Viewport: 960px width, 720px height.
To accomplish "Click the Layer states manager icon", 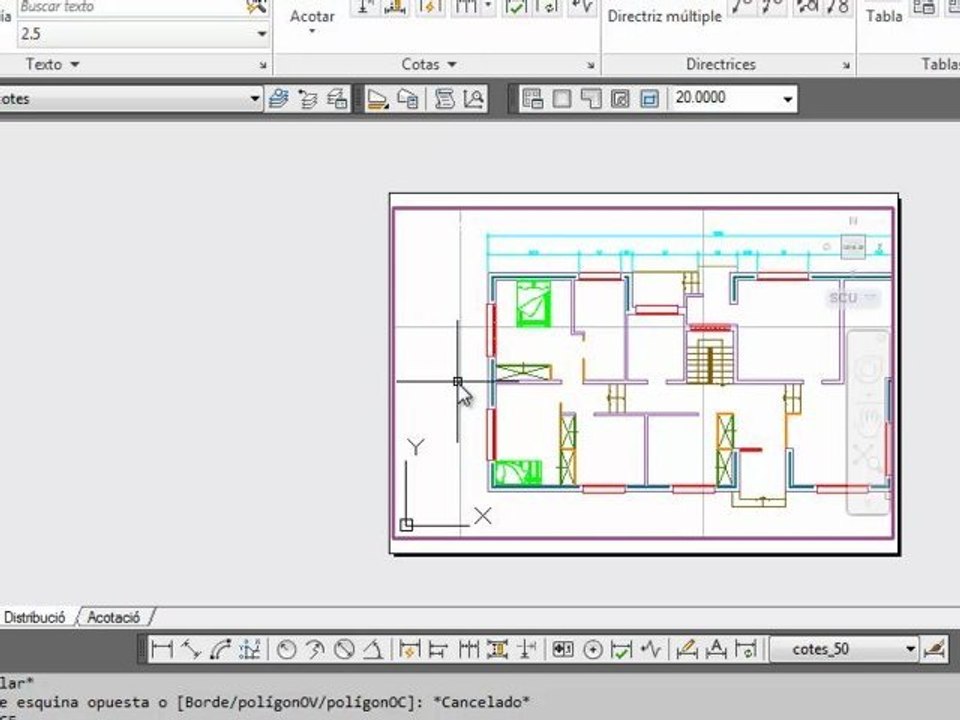I will (337, 99).
